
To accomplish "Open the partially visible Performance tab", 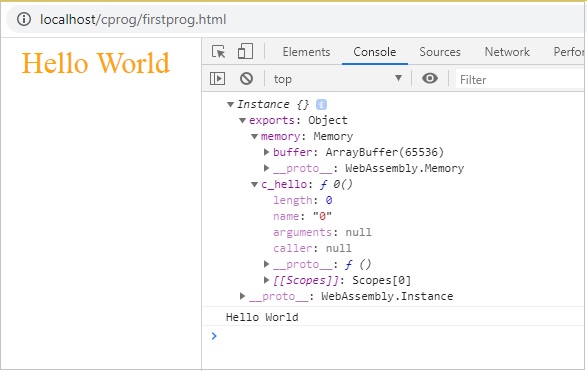I will point(569,52).
